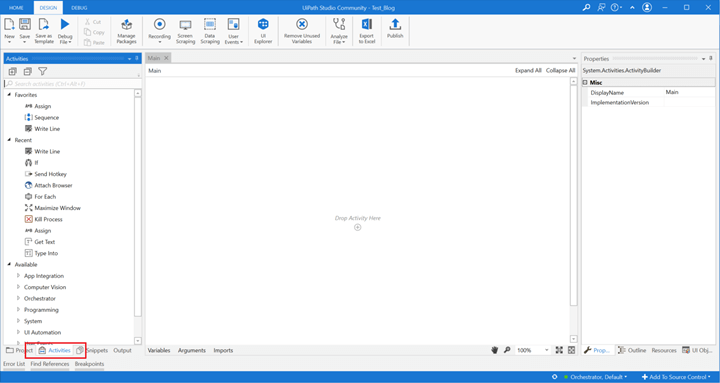Click the Save icon
The height and width of the screenshot is (383, 720).
(25, 24)
